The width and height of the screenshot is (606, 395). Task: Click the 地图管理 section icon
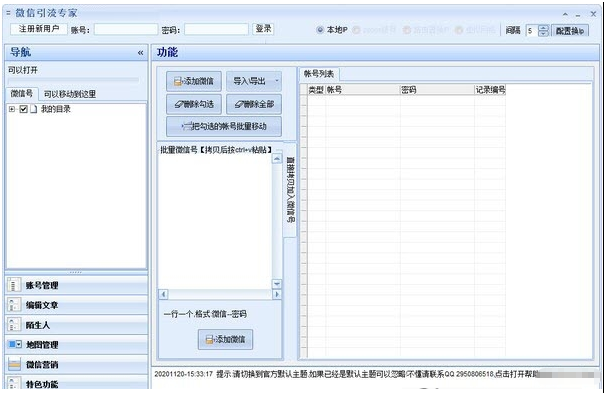[15, 344]
